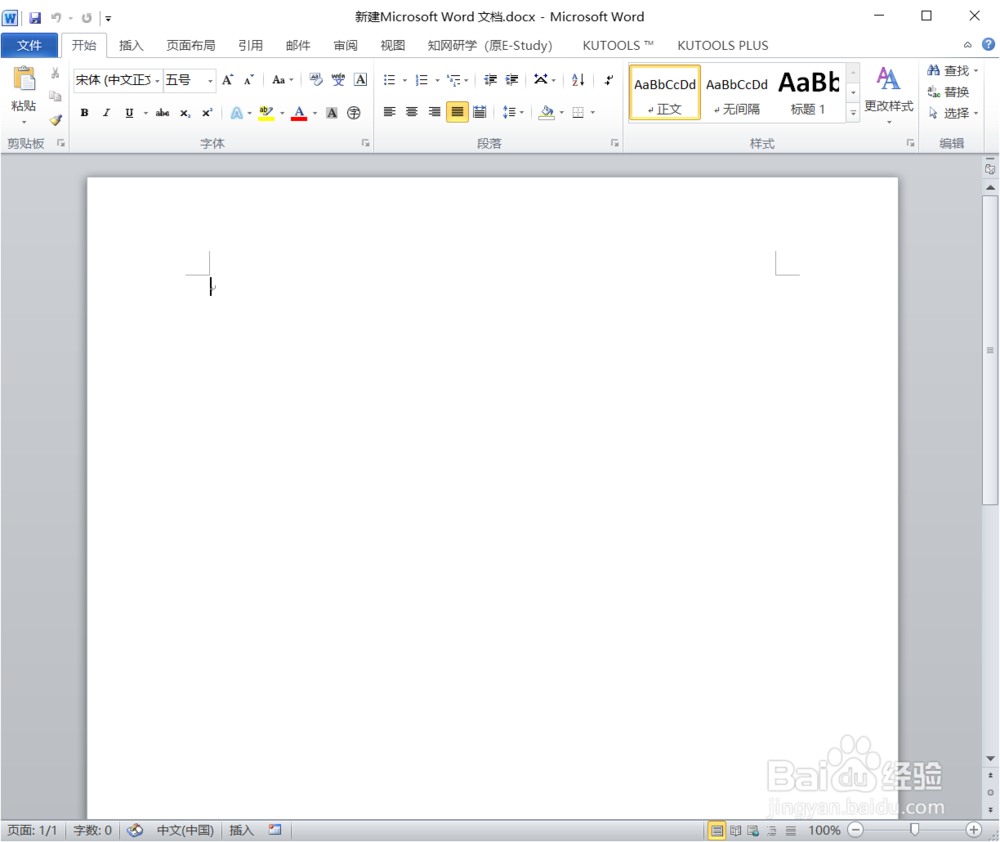Open the Borders dropdown
The image size is (1000, 842).
tap(592, 113)
